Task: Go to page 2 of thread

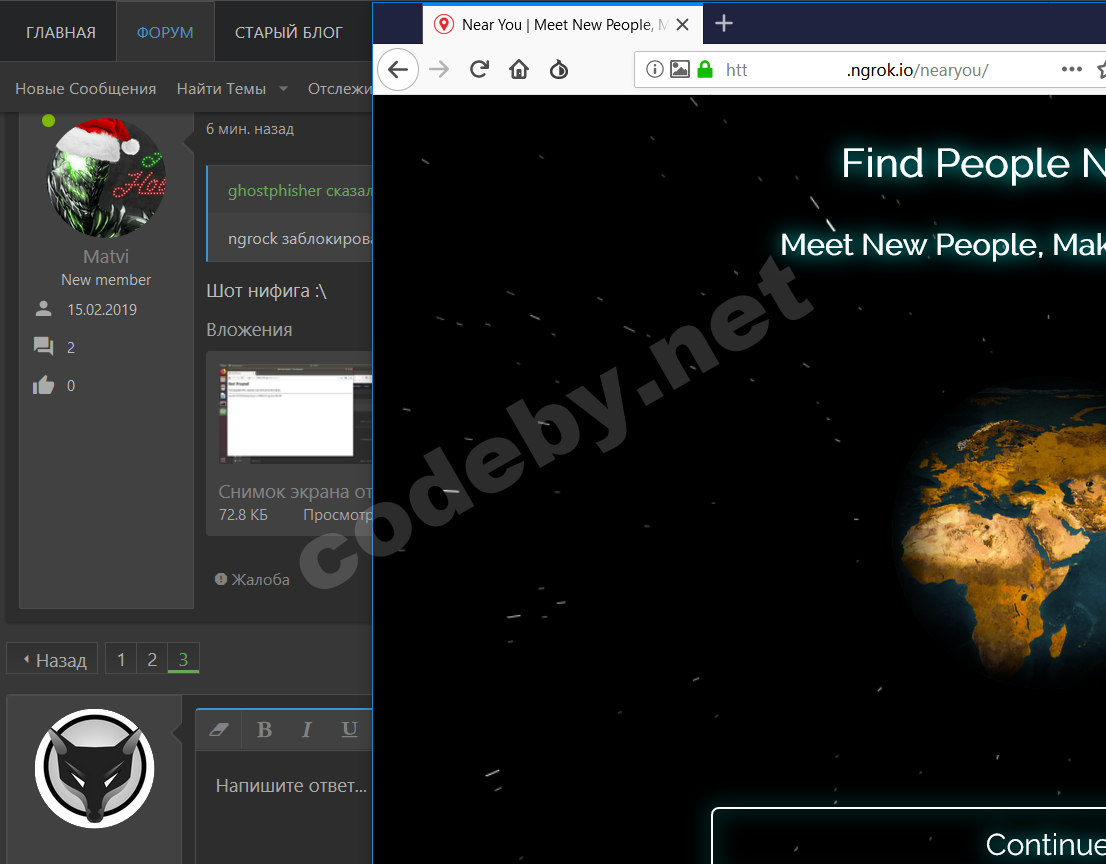Action: (152, 659)
